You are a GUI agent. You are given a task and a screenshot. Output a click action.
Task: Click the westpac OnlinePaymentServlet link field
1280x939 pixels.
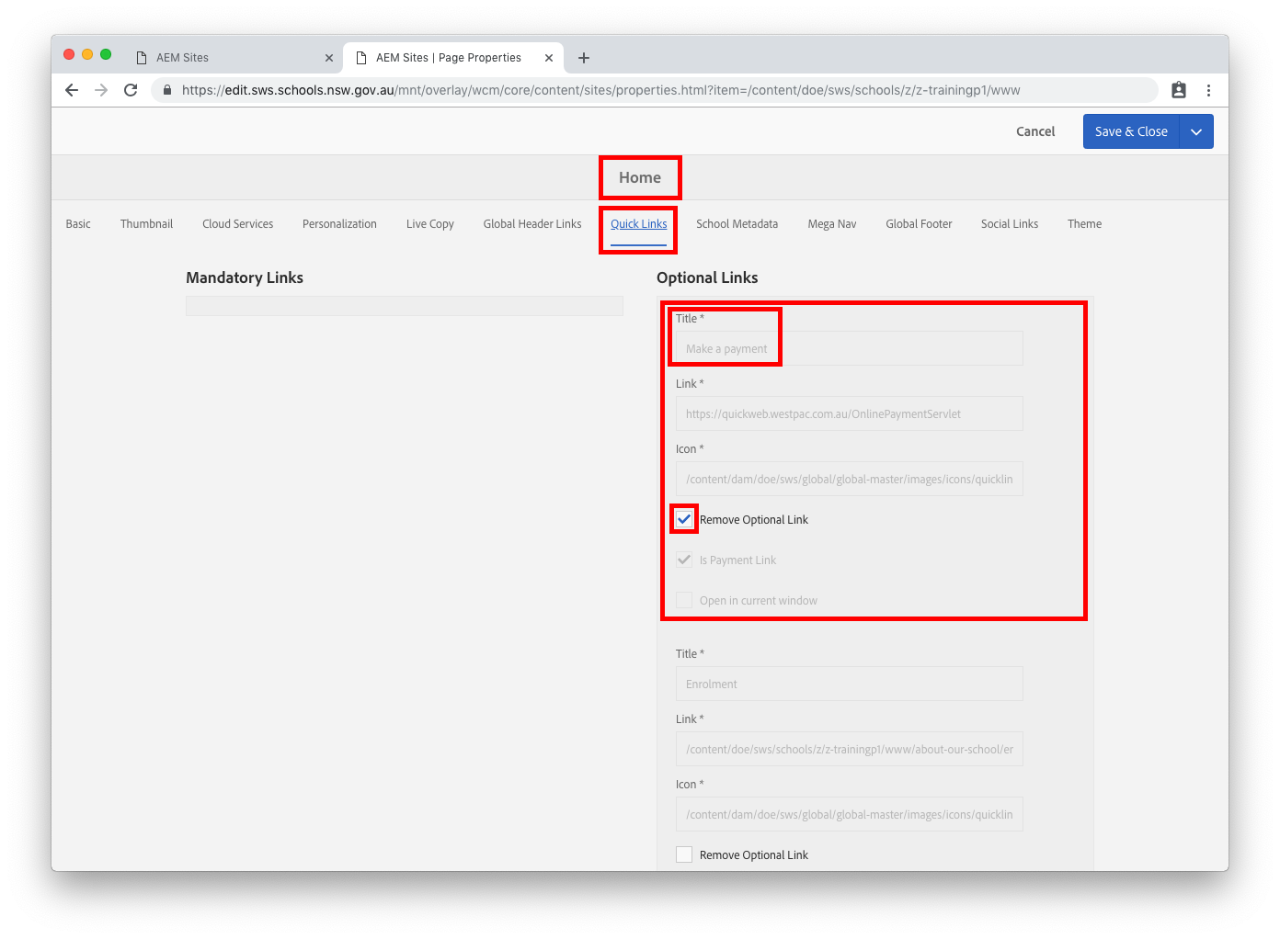(x=849, y=414)
